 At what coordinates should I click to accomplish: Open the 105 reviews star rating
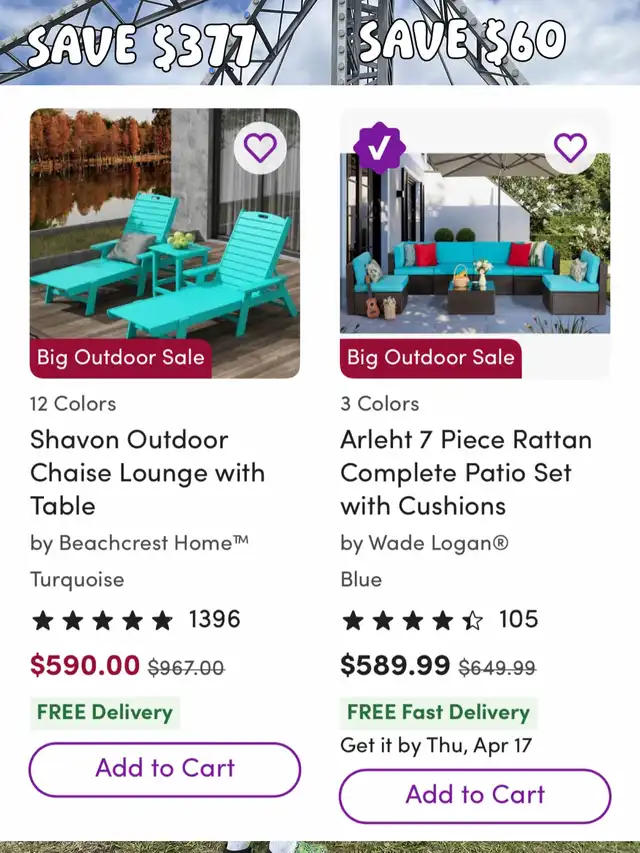coord(440,620)
